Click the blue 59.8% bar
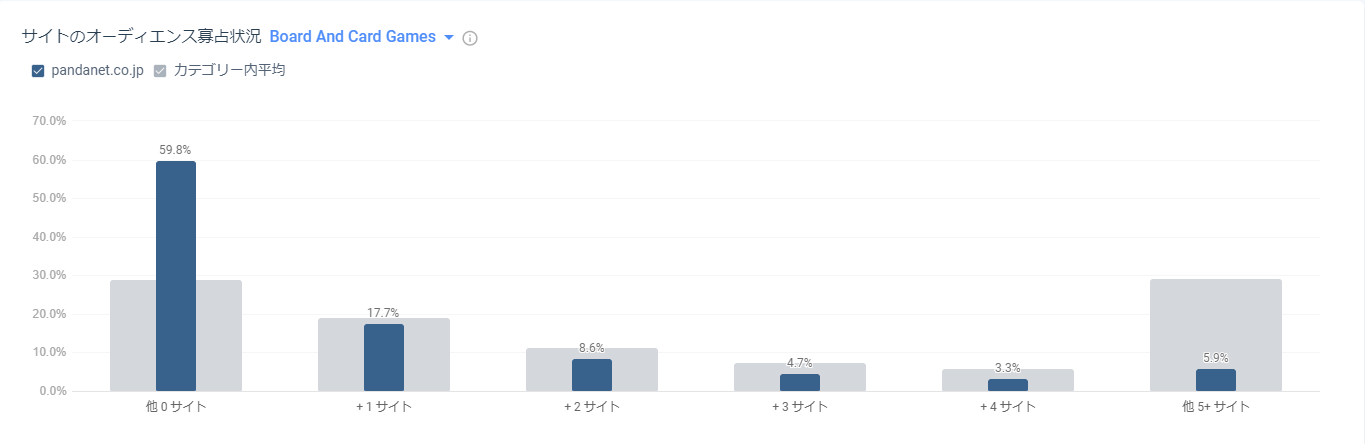The width and height of the screenshot is (1365, 444). 176,275
